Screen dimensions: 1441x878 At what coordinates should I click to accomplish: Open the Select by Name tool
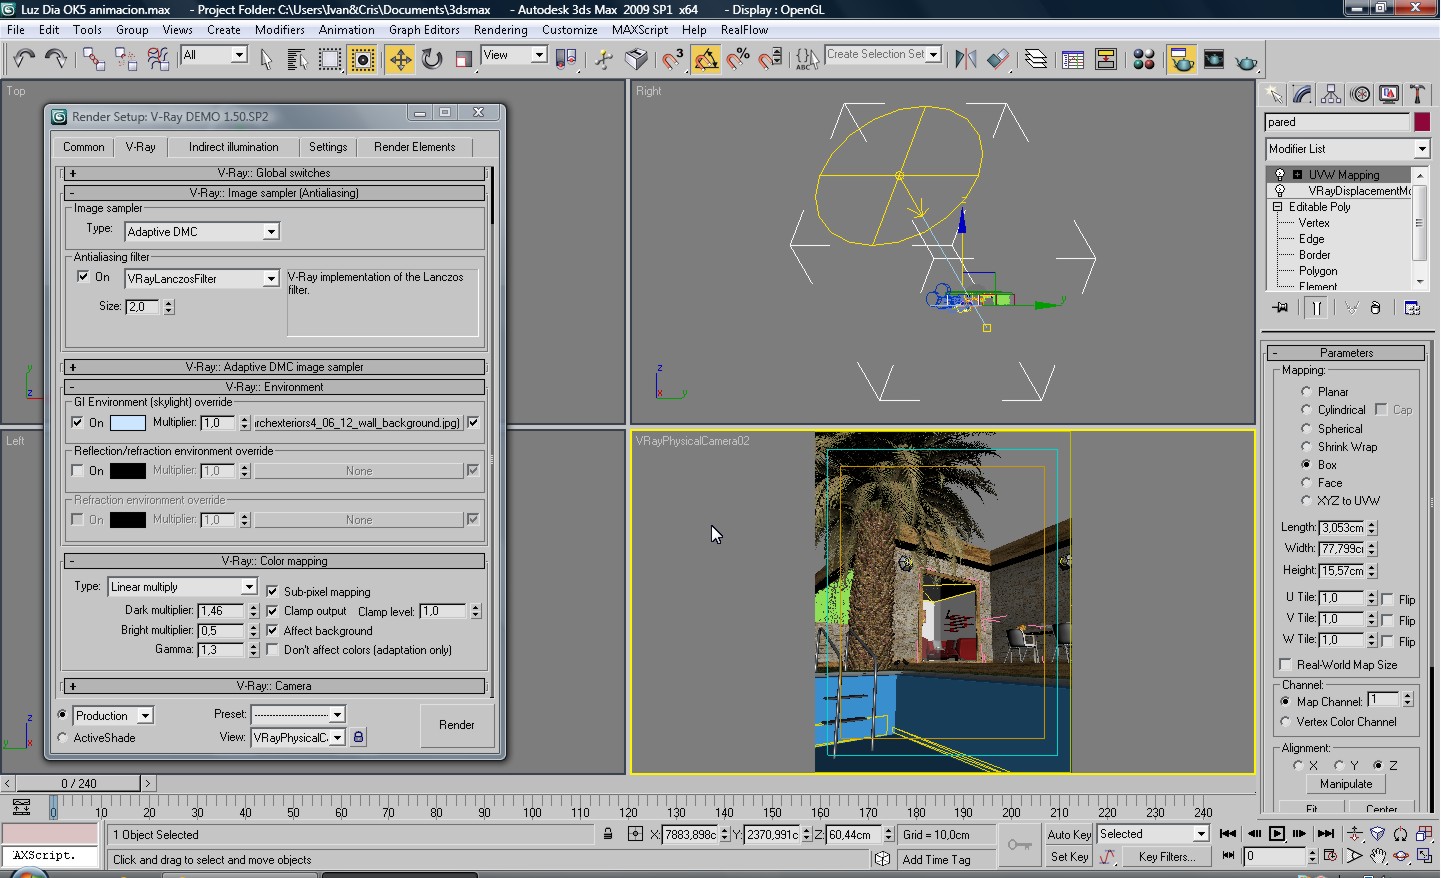point(297,60)
